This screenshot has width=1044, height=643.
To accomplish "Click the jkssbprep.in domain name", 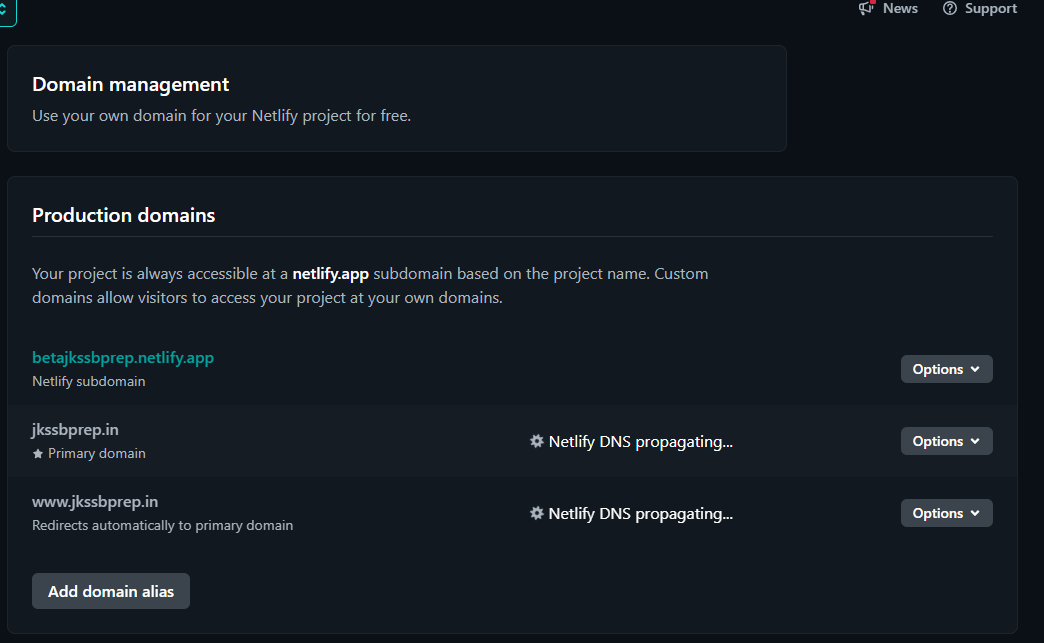I will click(x=75, y=430).
